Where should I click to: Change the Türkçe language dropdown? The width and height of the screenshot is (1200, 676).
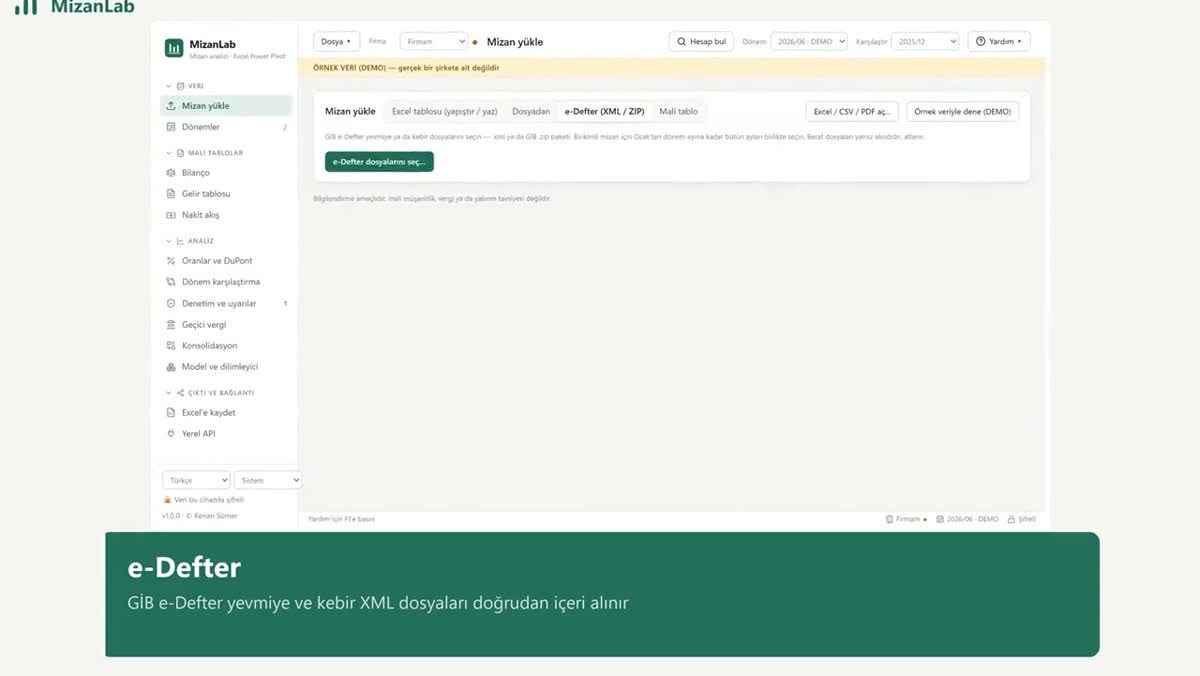[196, 480]
